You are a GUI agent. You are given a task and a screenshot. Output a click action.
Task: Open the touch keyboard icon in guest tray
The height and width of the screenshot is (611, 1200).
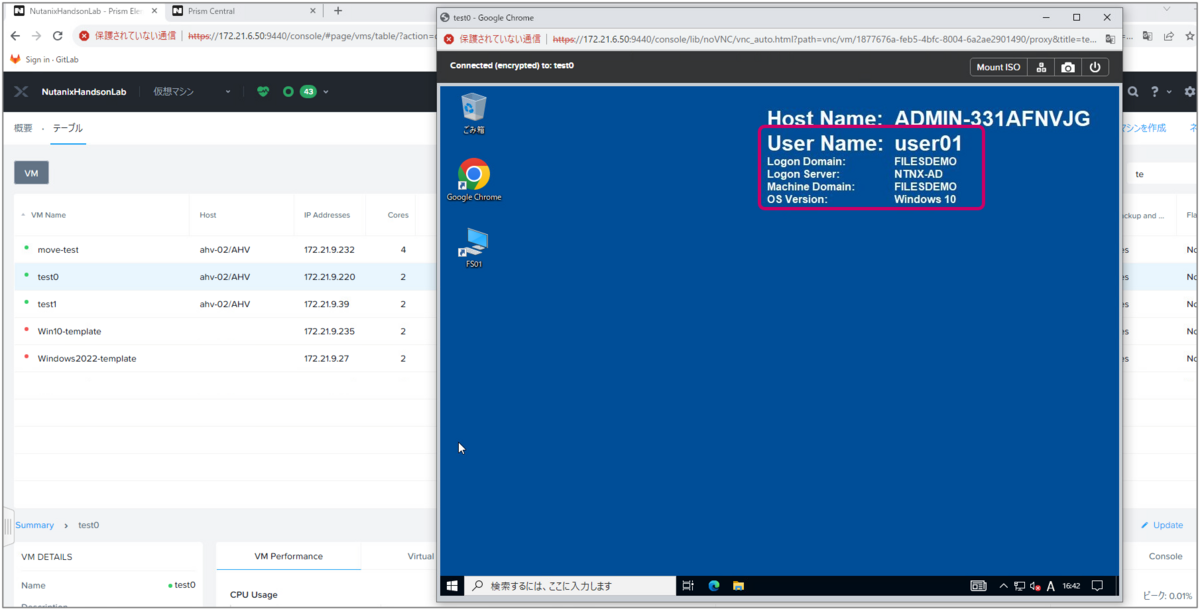[x=979, y=586]
